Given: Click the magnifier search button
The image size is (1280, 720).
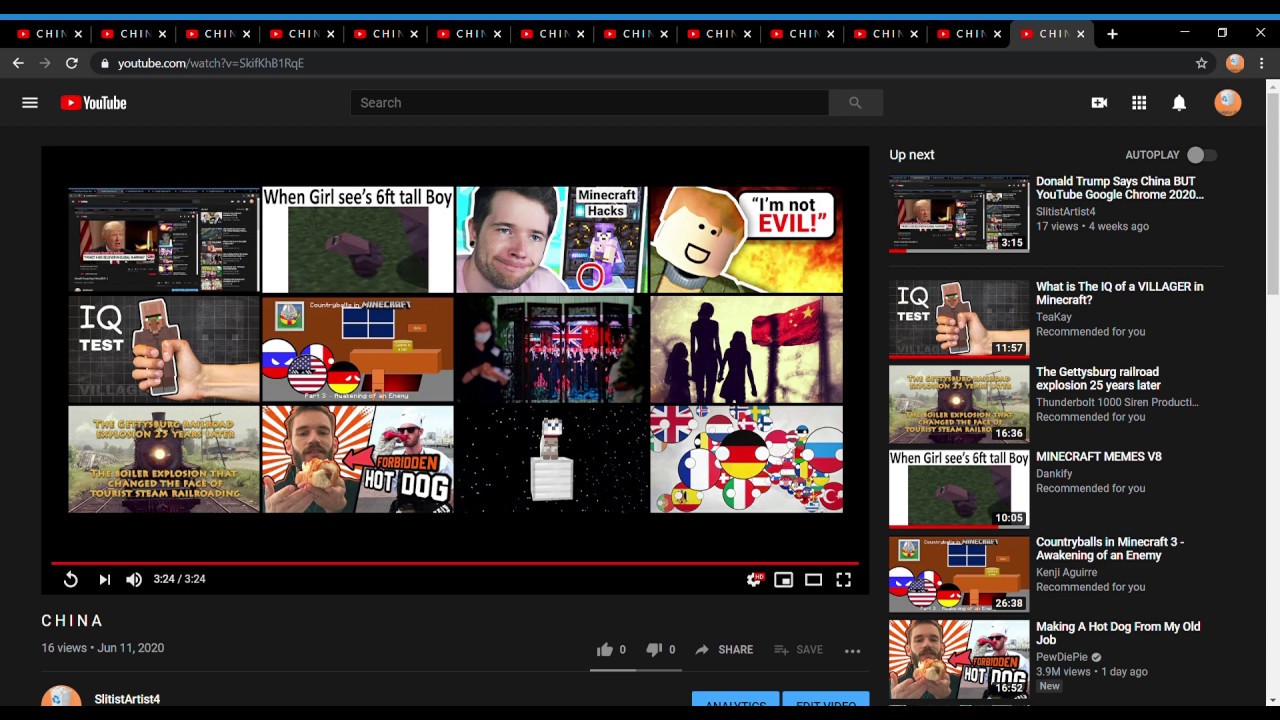Looking at the screenshot, I should point(855,102).
